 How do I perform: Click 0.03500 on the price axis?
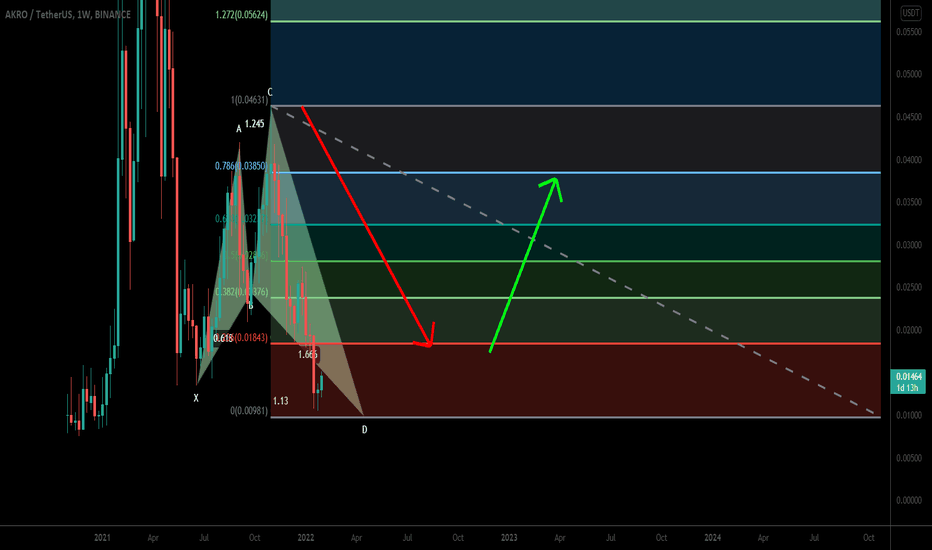[x=909, y=202]
